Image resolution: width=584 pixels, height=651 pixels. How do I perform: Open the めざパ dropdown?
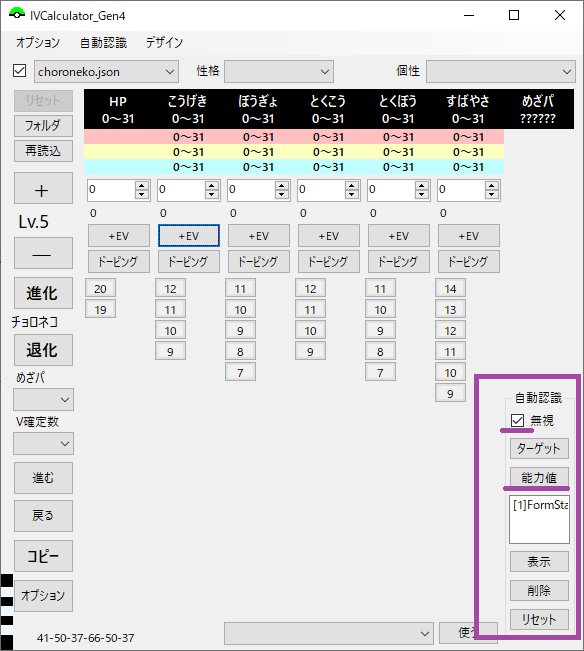click(x=44, y=399)
